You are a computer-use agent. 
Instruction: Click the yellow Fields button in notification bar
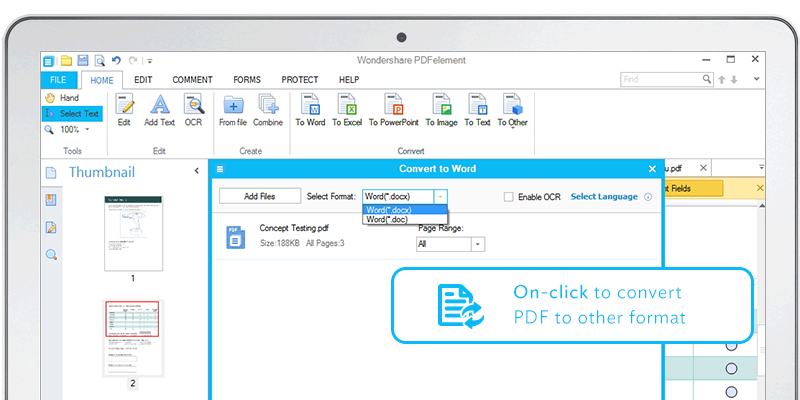point(693,188)
